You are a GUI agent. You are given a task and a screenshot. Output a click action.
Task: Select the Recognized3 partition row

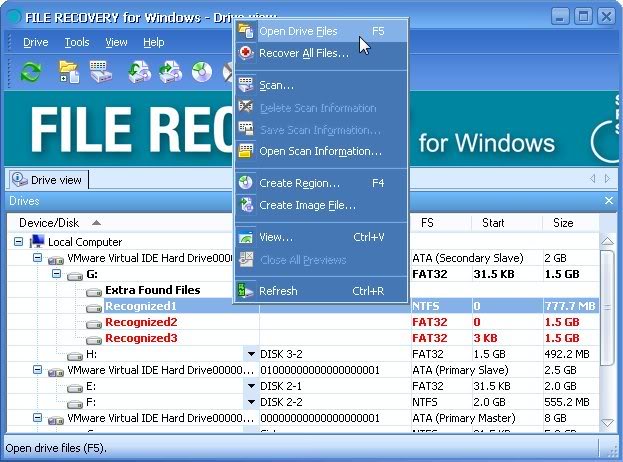(303, 338)
